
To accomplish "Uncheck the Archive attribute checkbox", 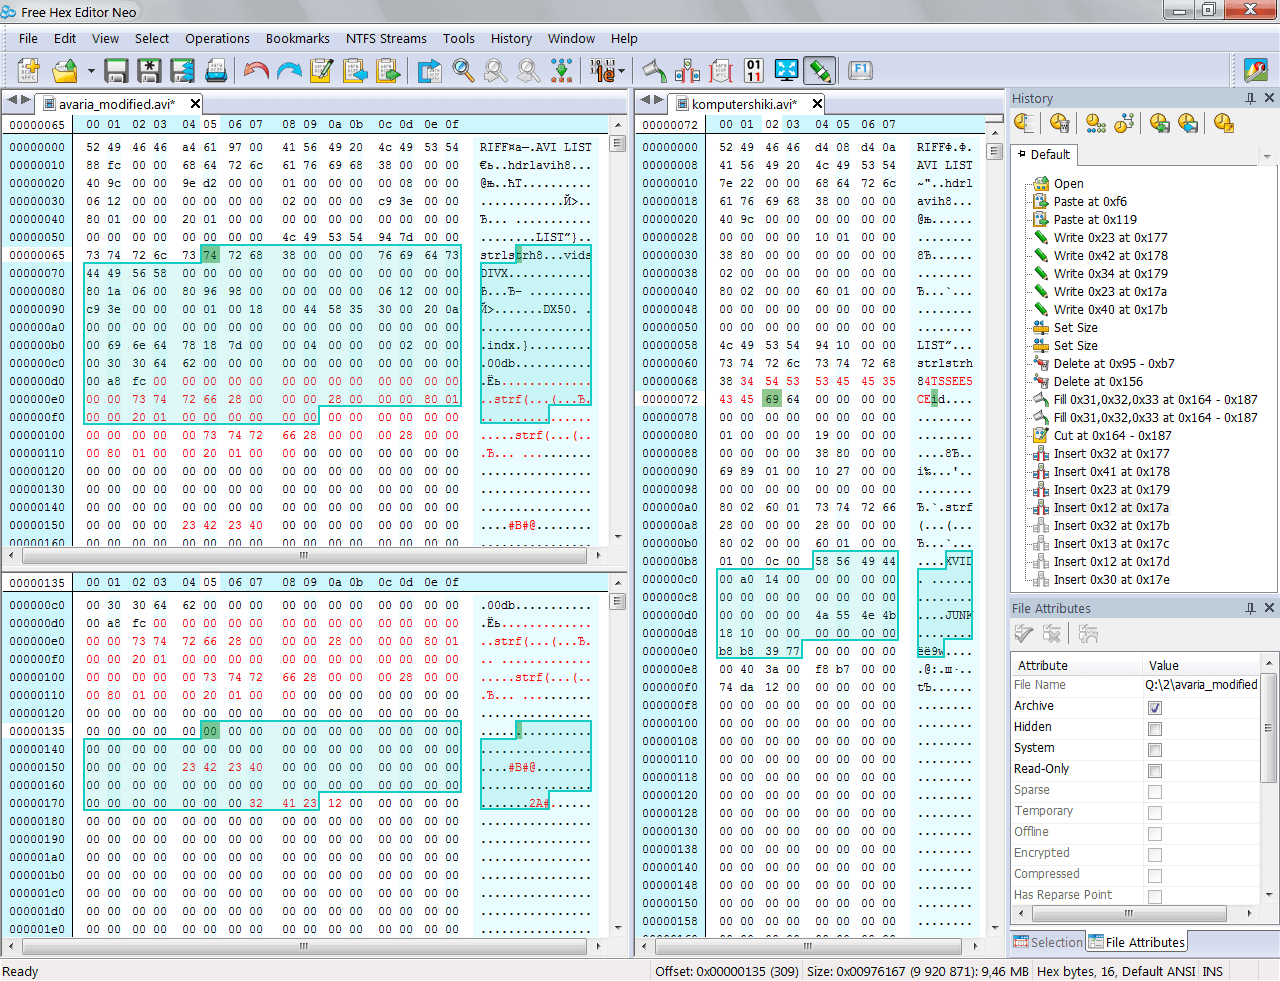I will tap(1155, 708).
